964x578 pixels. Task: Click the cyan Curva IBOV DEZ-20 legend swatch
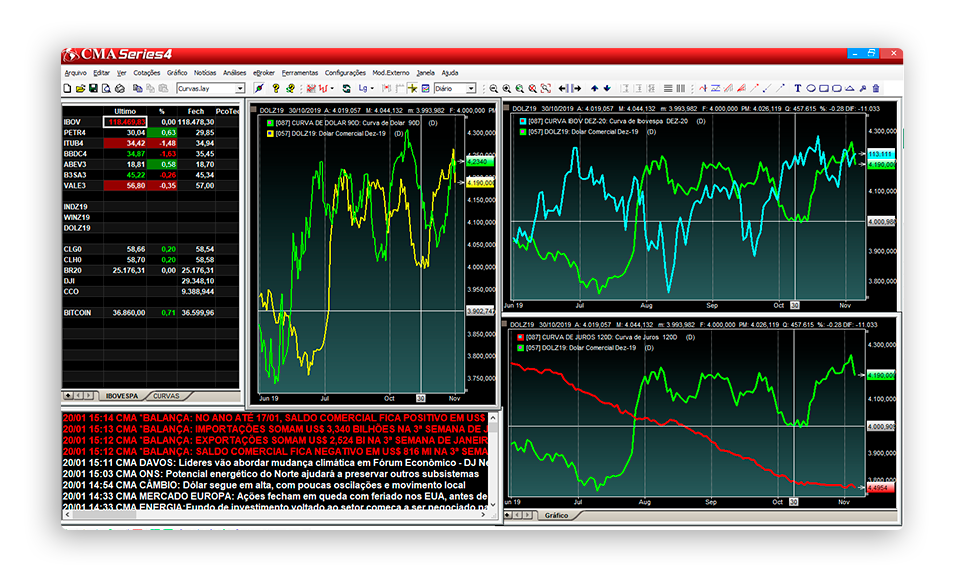(x=523, y=121)
